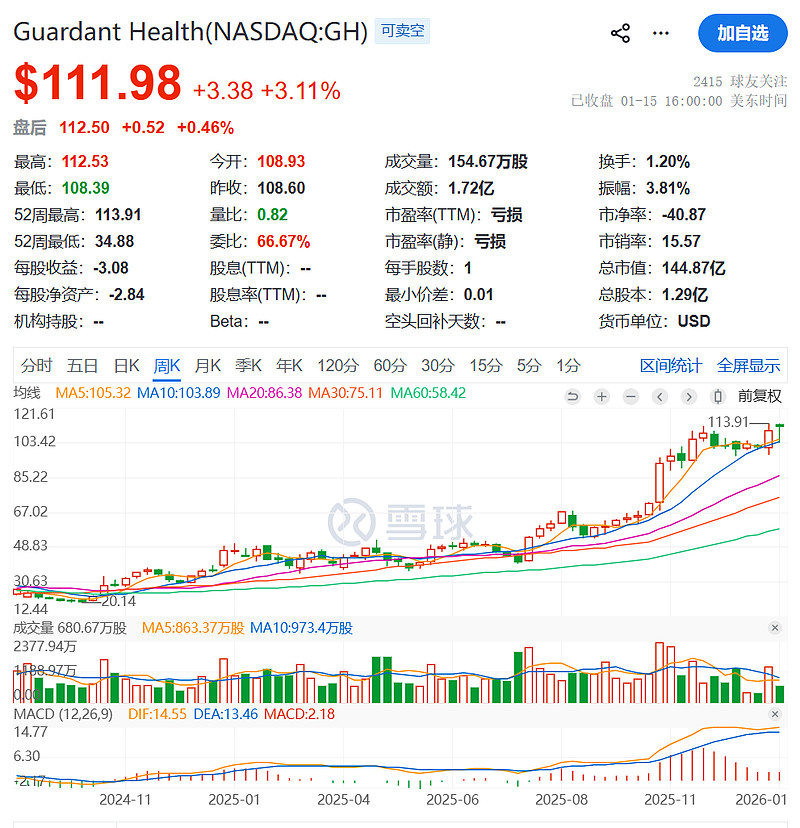Click the volume MA10:973.4万股 label
Screen dimensions: 800x828
tap(301, 628)
